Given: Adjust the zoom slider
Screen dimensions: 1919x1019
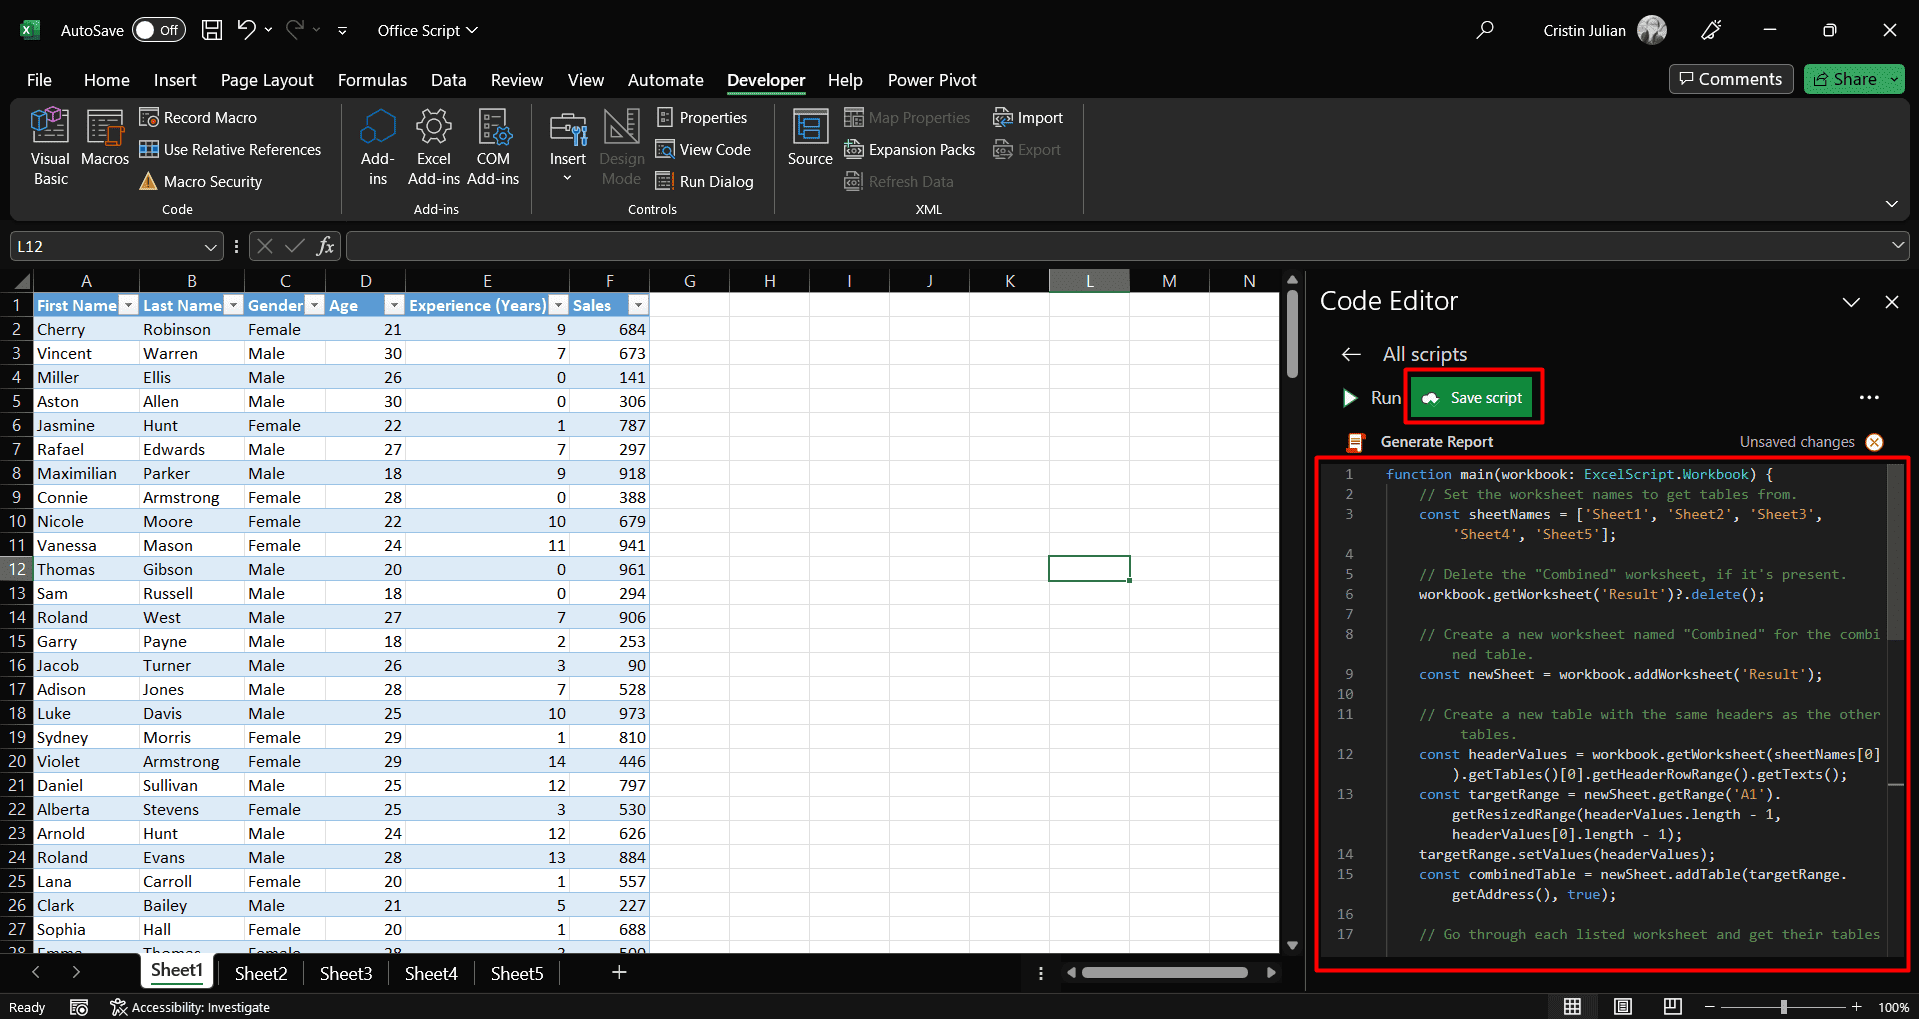Looking at the screenshot, I should (1783, 1007).
